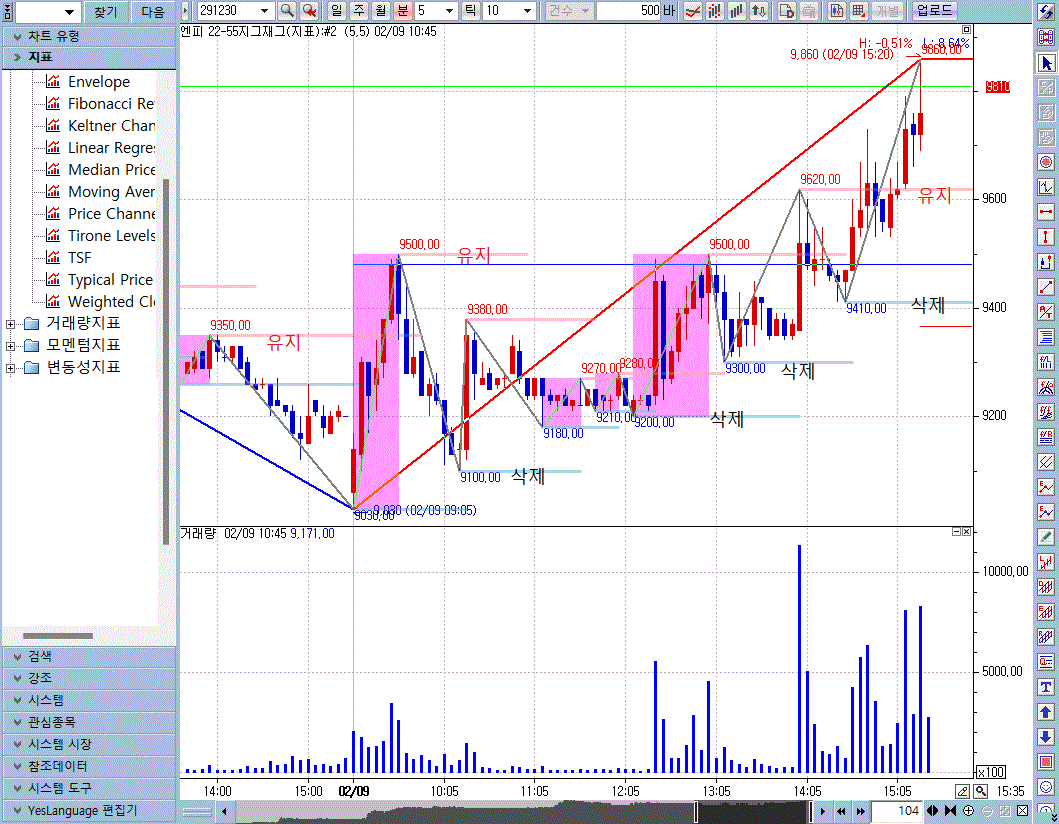
Task: Click the 찾기 button
Action: 105,12
